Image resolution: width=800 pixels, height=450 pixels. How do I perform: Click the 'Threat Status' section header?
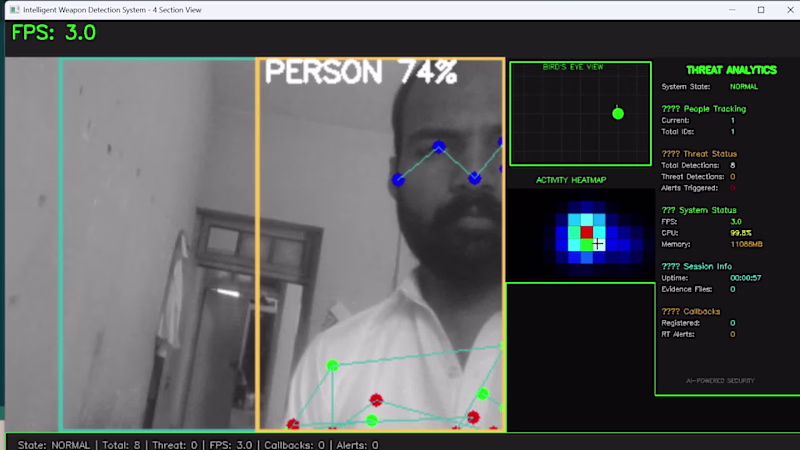click(699, 154)
